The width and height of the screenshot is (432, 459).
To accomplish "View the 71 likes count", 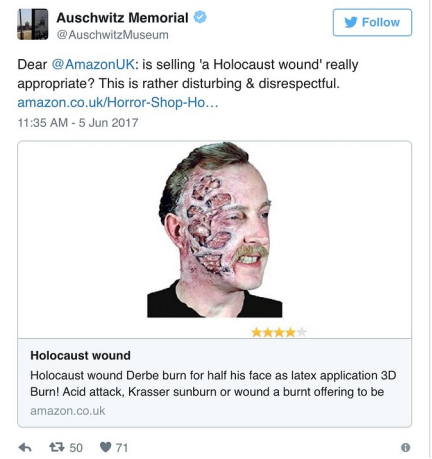I will click(x=122, y=448).
